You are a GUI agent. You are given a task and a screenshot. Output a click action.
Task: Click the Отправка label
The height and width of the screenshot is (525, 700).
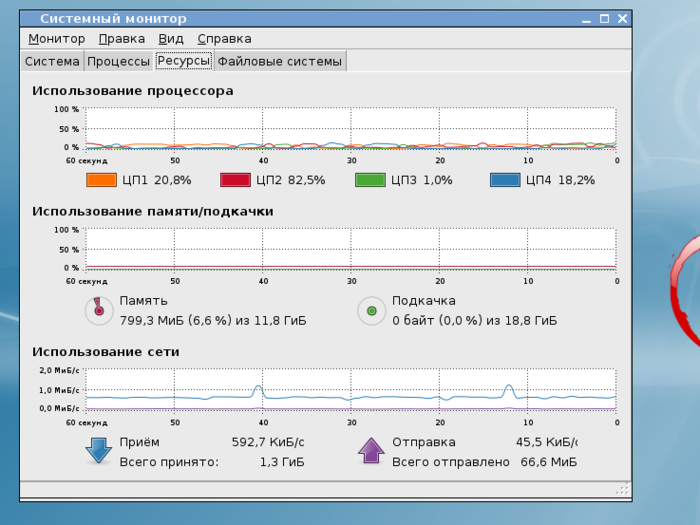coord(424,442)
